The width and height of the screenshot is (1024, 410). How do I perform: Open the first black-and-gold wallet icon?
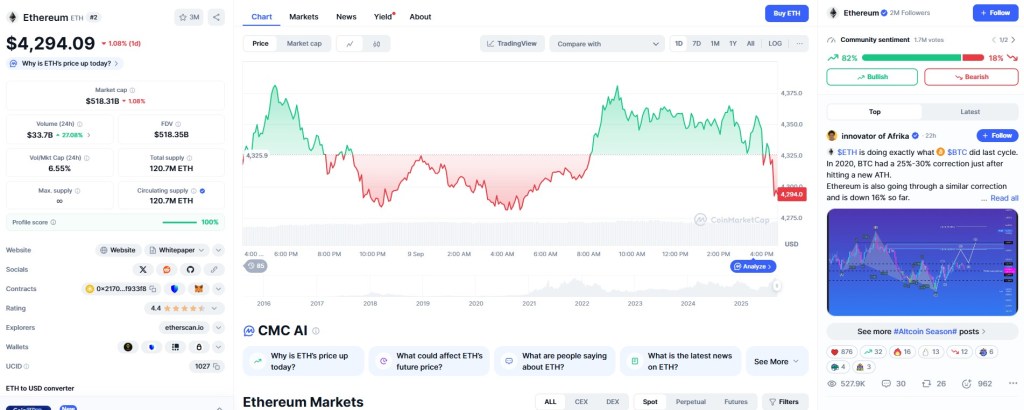pos(128,347)
